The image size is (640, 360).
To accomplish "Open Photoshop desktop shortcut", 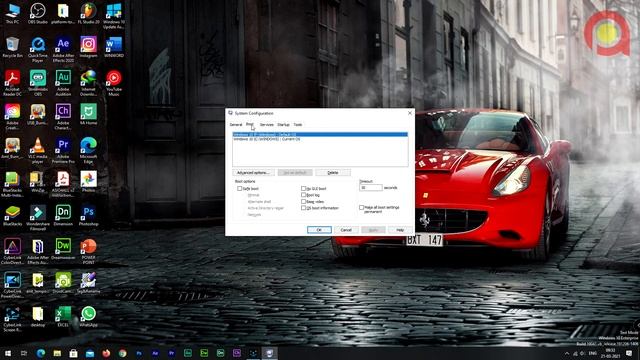I will click(x=88, y=215).
